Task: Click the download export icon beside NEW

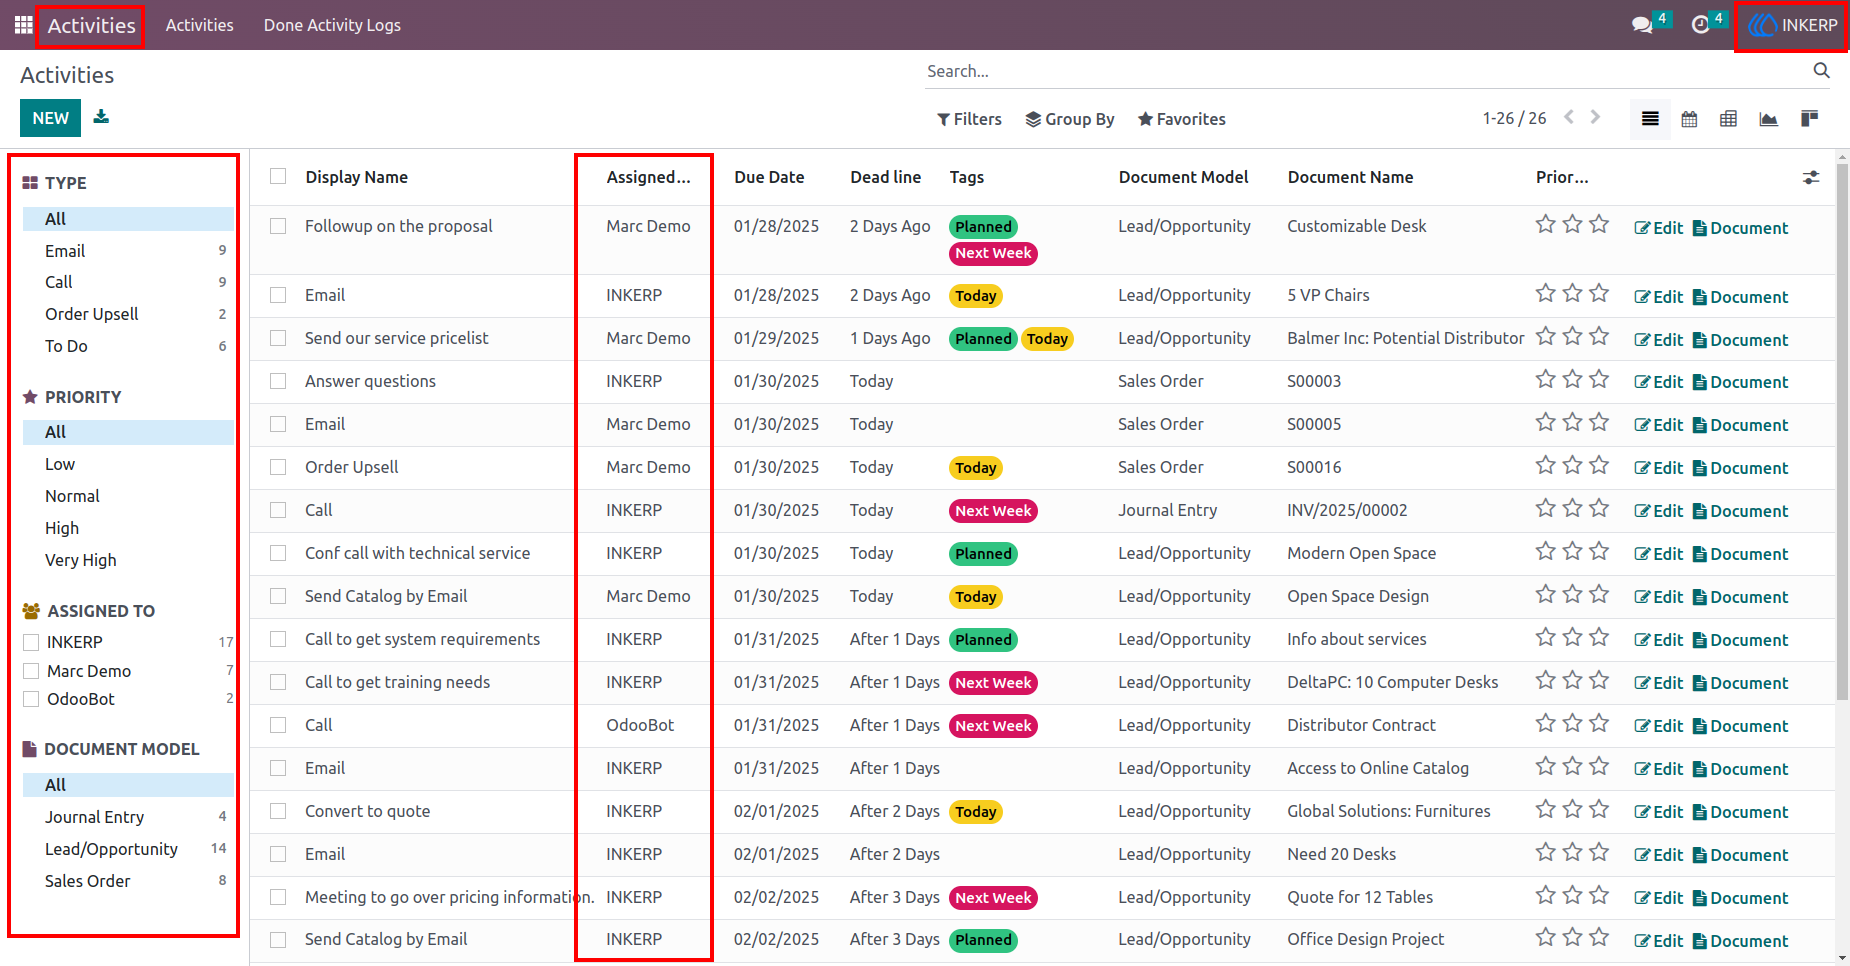Action: coord(101,117)
